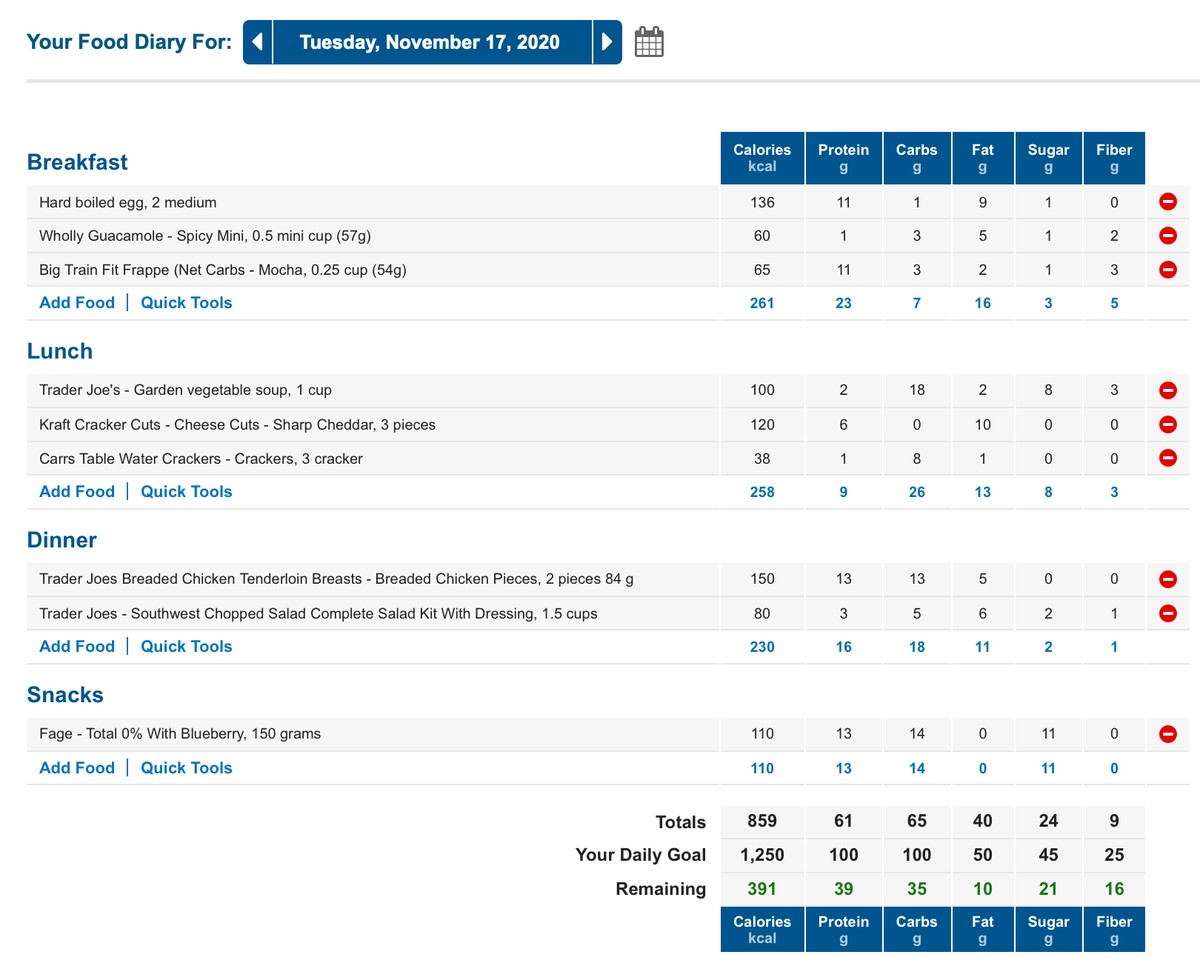Delete the Wholly Guacamole entry

[1167, 236]
